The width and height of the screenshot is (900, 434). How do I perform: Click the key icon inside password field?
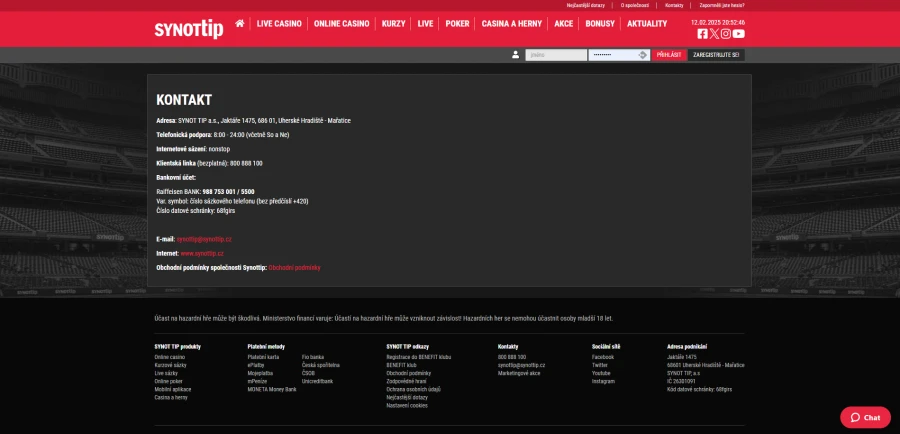tap(642, 55)
